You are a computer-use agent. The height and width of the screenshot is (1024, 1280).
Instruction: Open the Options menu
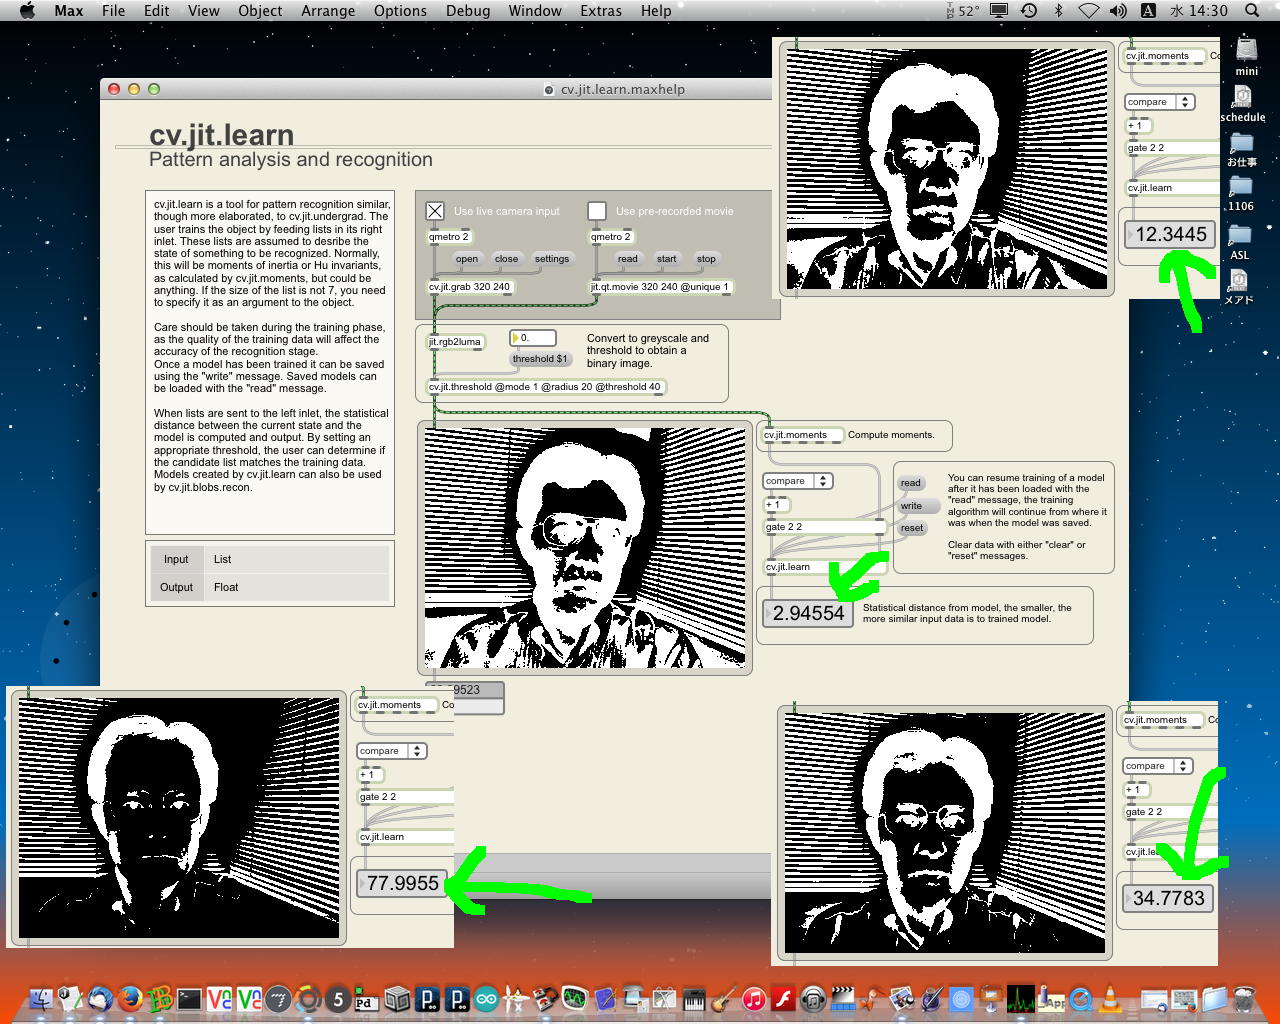pyautogui.click(x=400, y=10)
